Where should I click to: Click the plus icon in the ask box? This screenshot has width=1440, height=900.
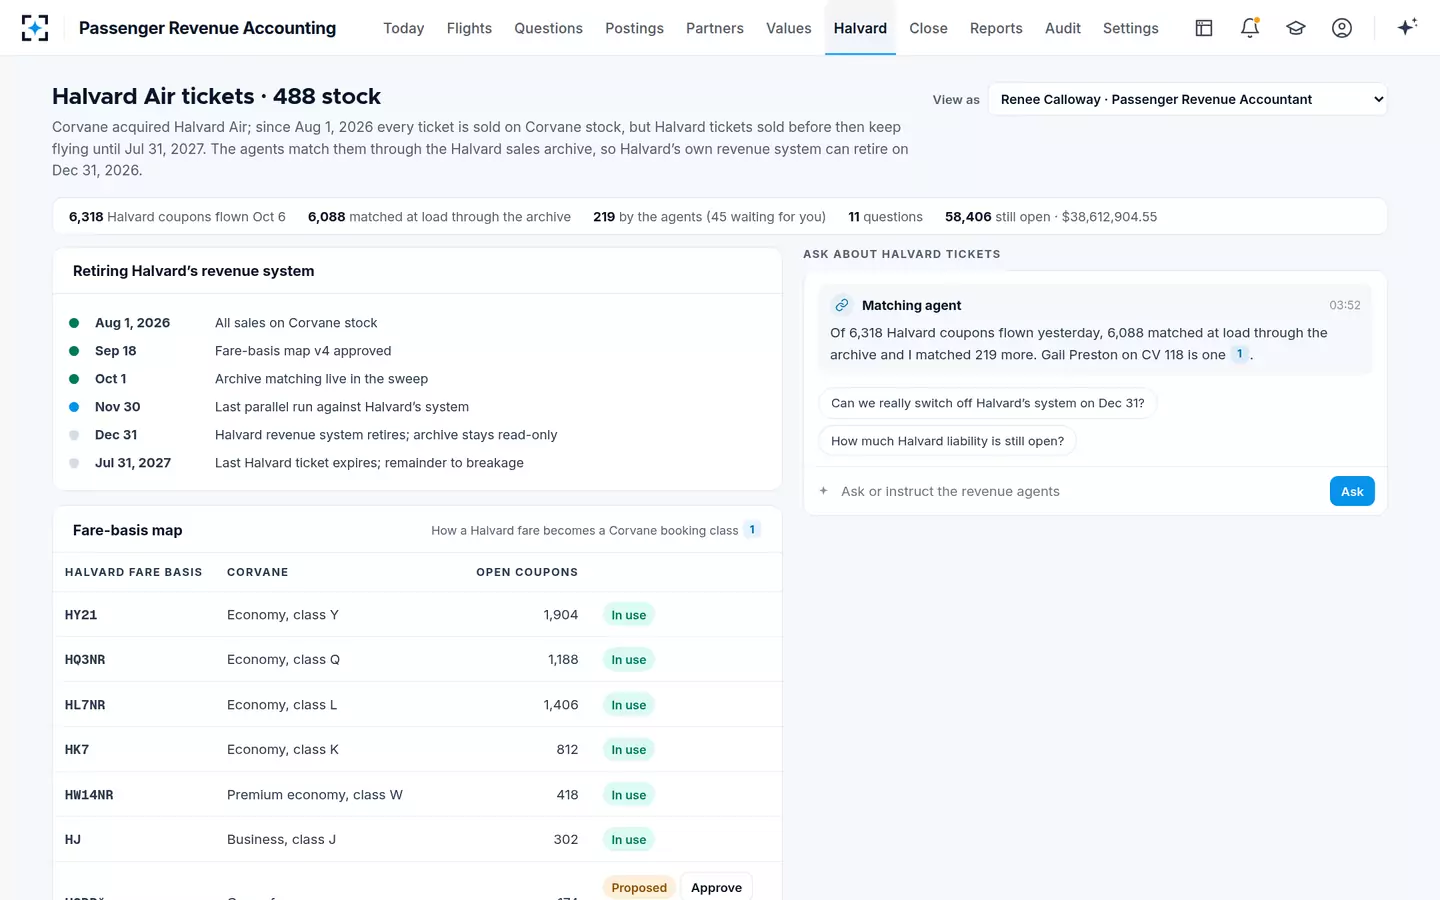point(824,491)
